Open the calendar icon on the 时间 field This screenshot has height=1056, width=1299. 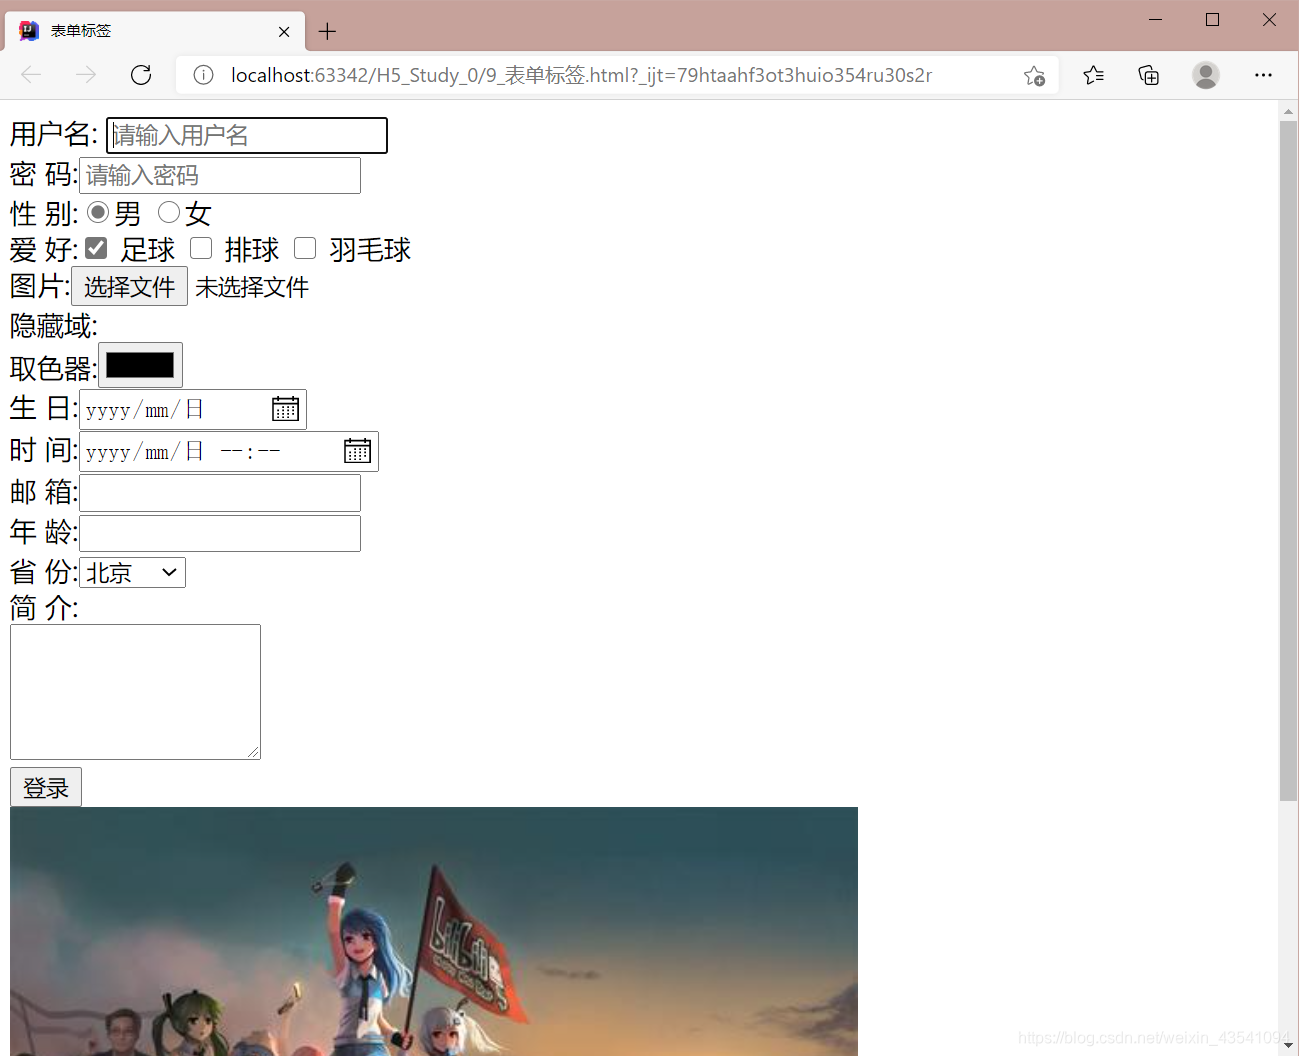[x=356, y=451]
